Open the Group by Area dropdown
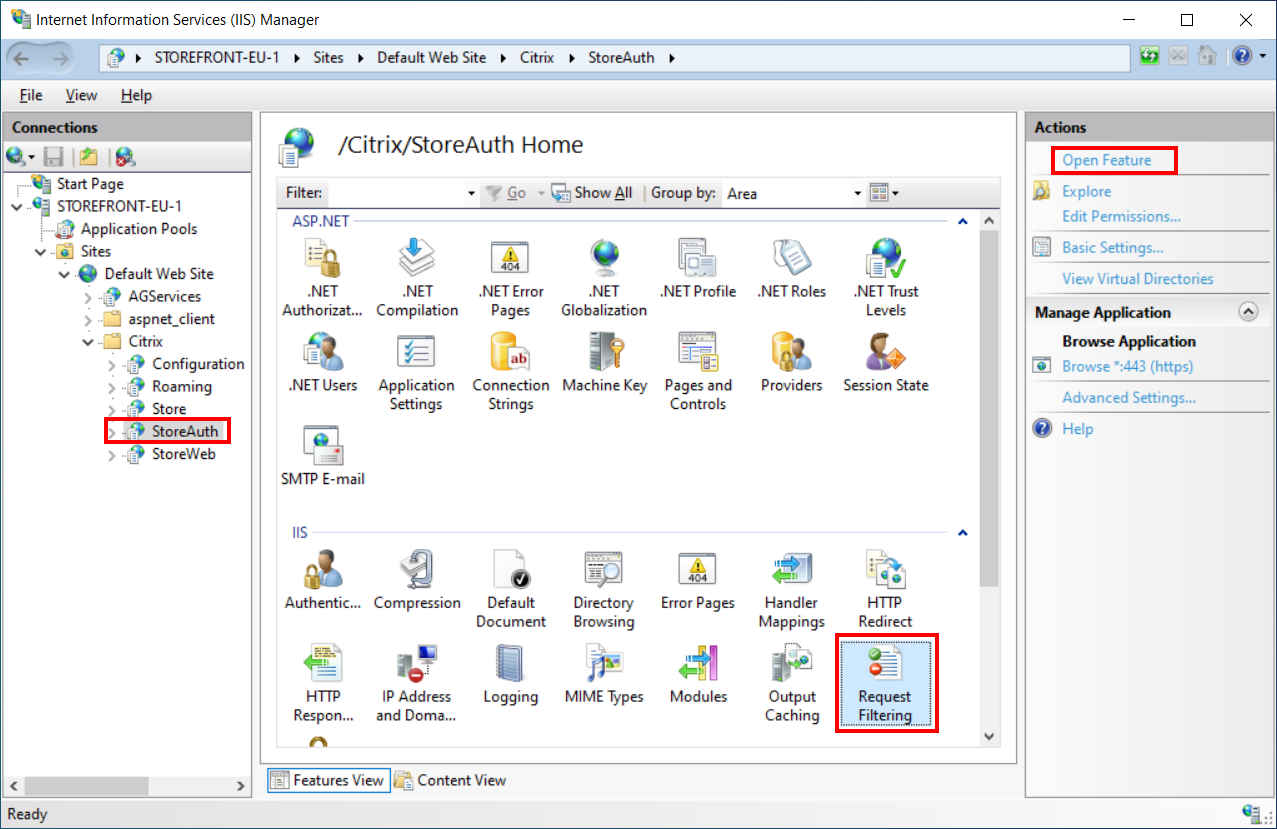 tap(858, 194)
